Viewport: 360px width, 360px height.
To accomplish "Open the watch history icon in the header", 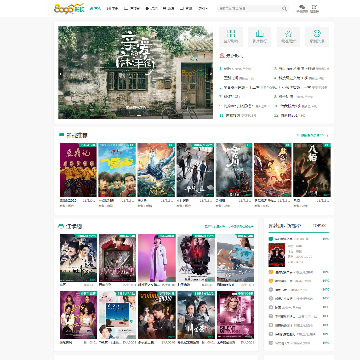I will 302,9.
